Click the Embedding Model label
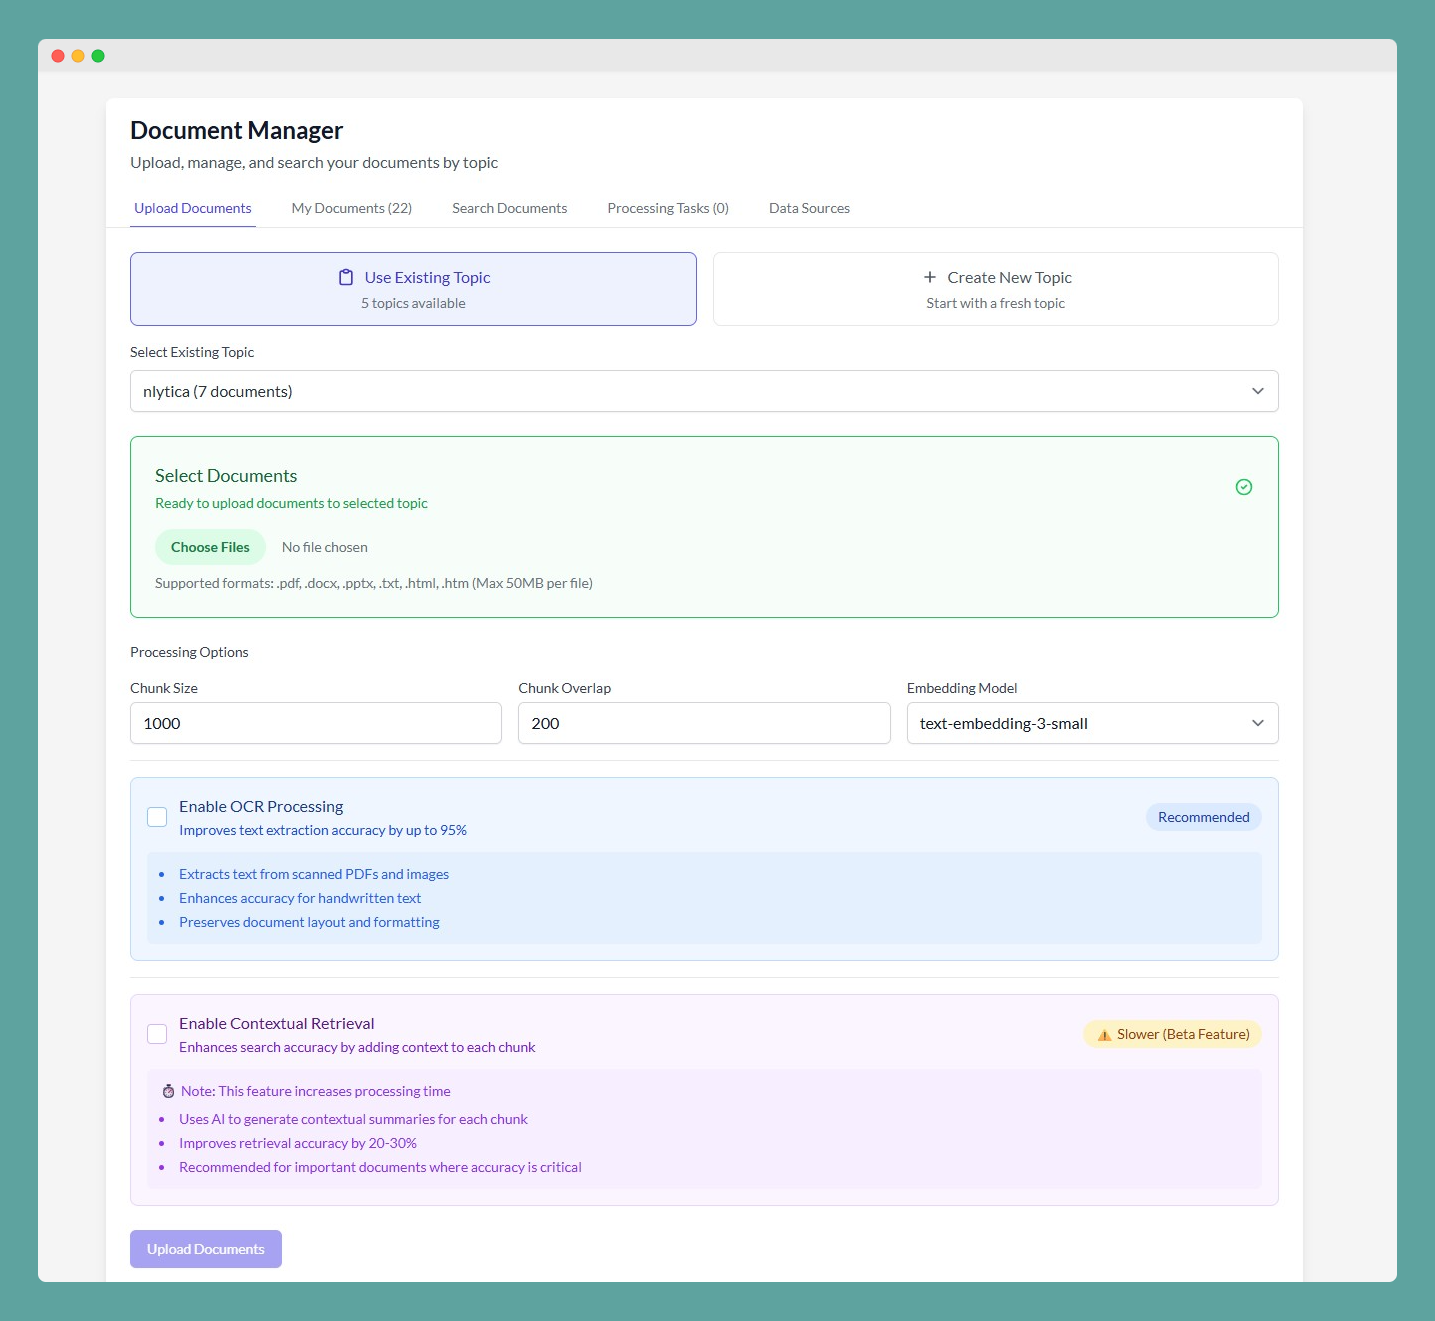 coord(962,688)
